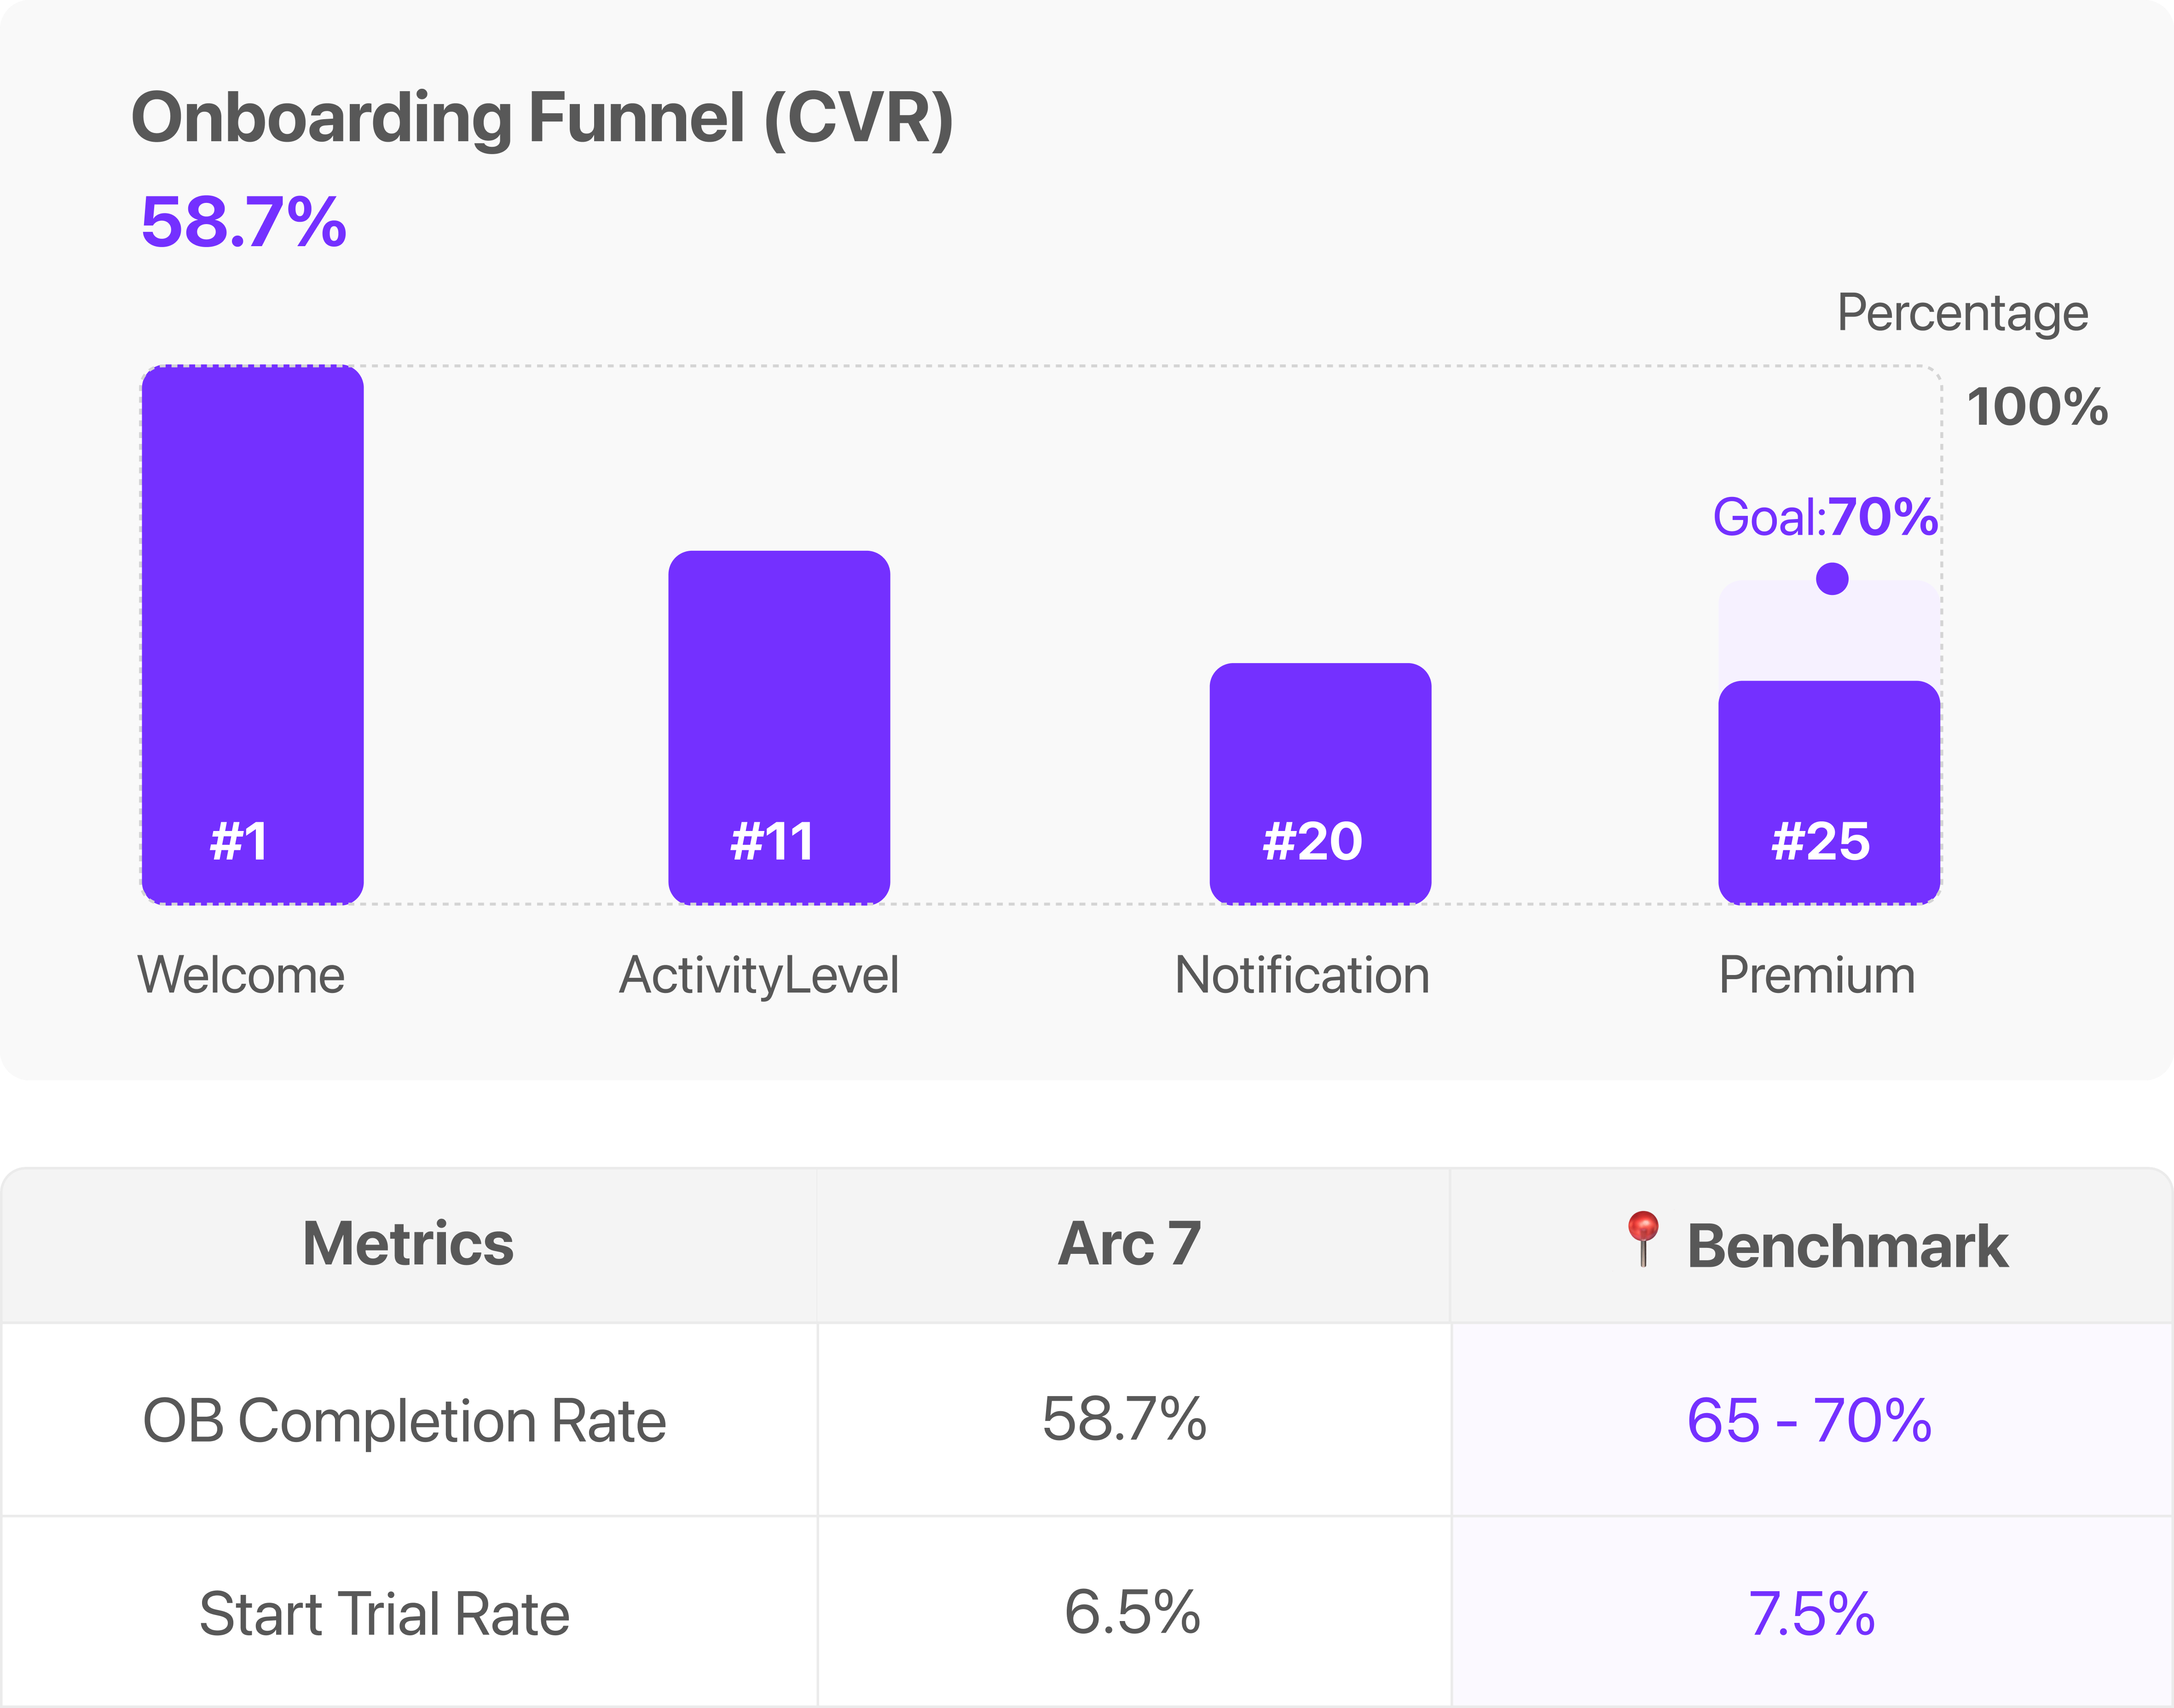
Task: Select the goal marker dot above Premium bar
Action: [1832, 578]
